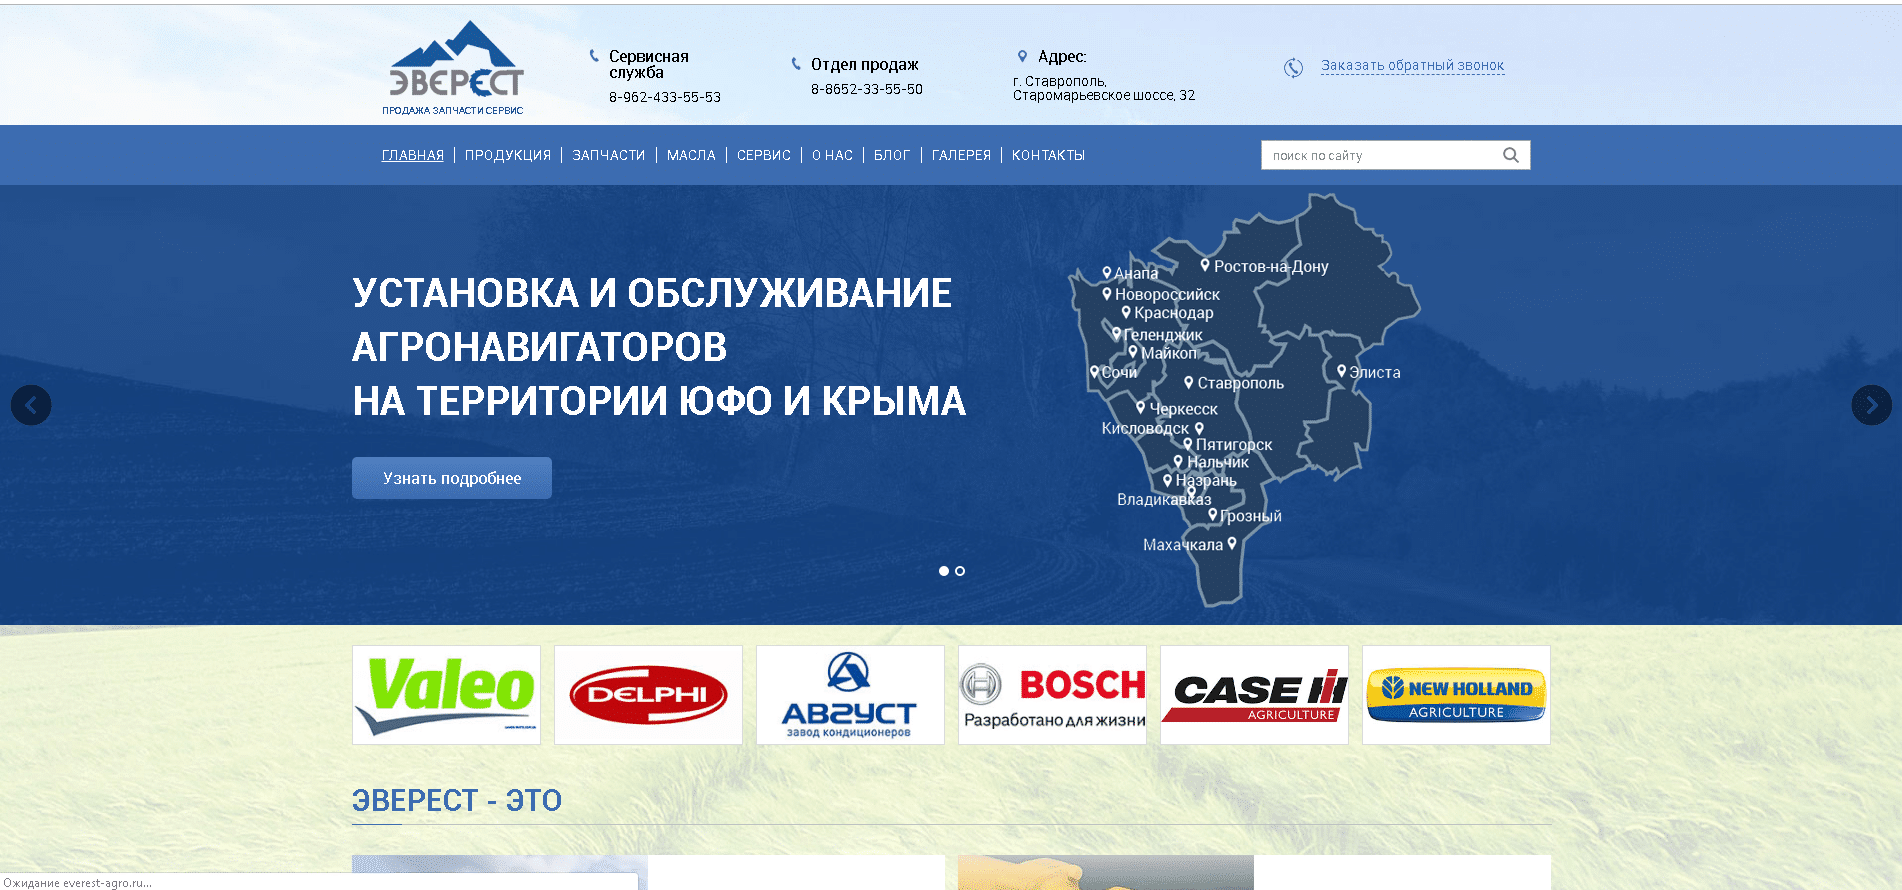This screenshot has height=890, width=1902.
Task: Click the Makhachkala map pin
Action: click(x=1232, y=543)
